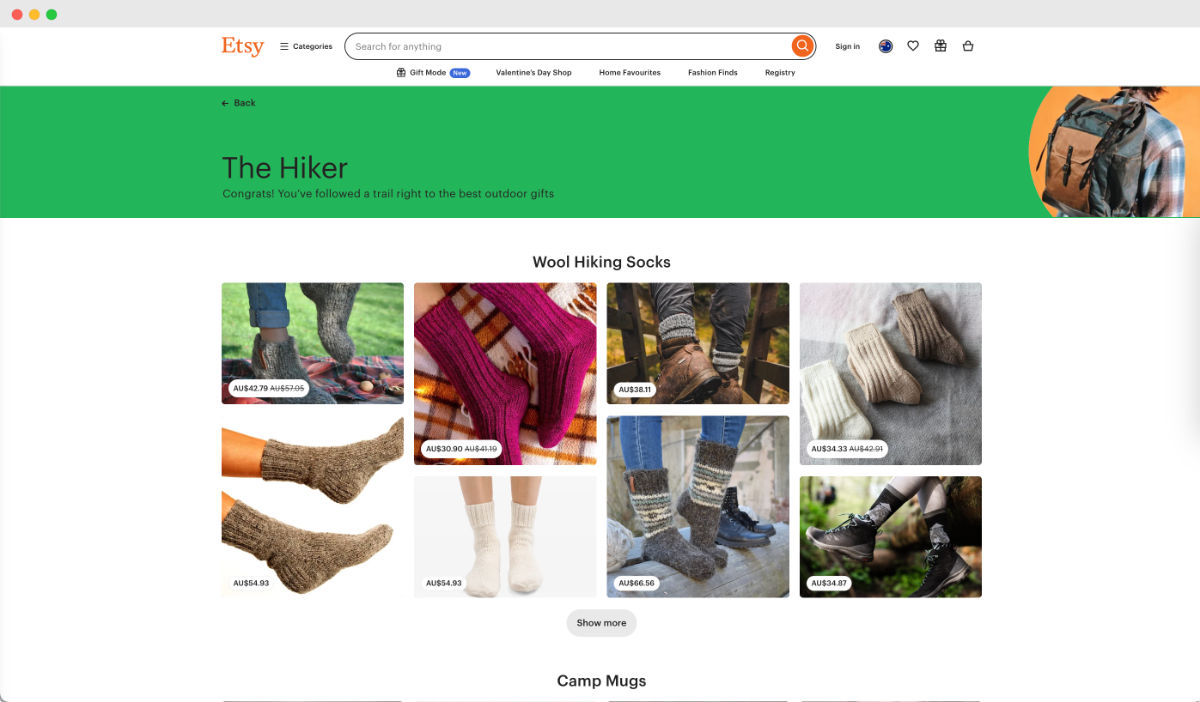This screenshot has width=1200, height=702.
Task: Click the discounted AU$42.79 socks listing
Action: pos(312,343)
